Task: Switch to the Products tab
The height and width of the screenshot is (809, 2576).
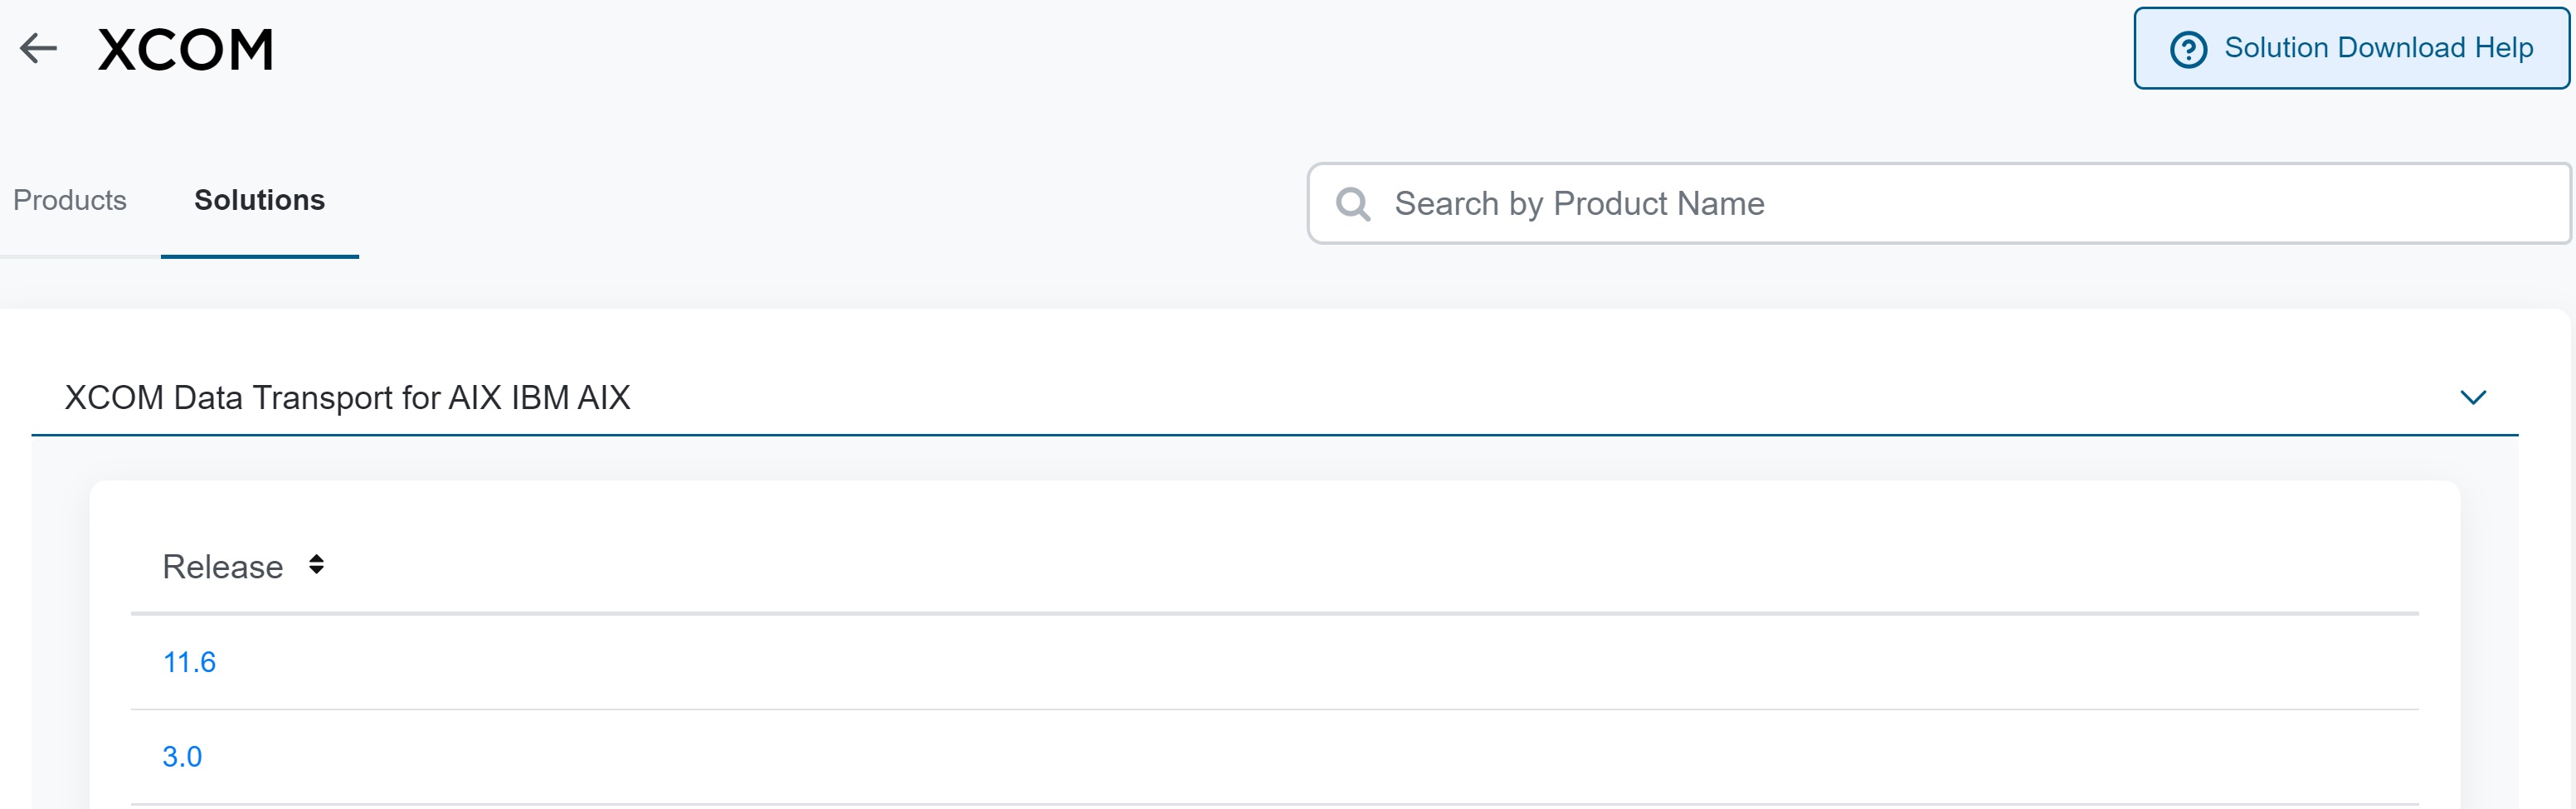Action: click(x=70, y=200)
